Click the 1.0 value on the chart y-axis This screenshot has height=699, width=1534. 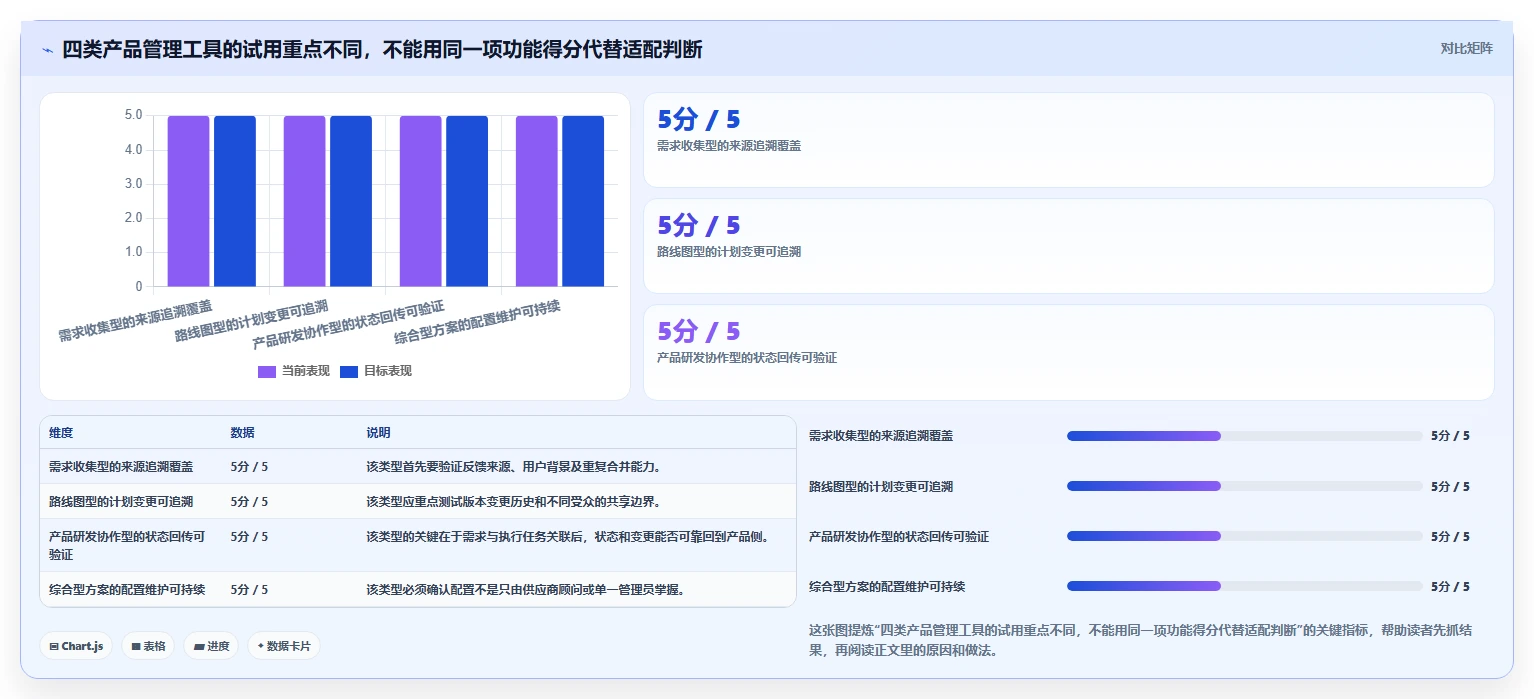click(133, 252)
